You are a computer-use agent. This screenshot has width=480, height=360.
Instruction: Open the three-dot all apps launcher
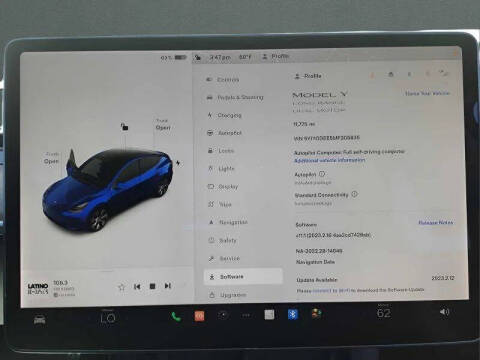click(x=246, y=315)
